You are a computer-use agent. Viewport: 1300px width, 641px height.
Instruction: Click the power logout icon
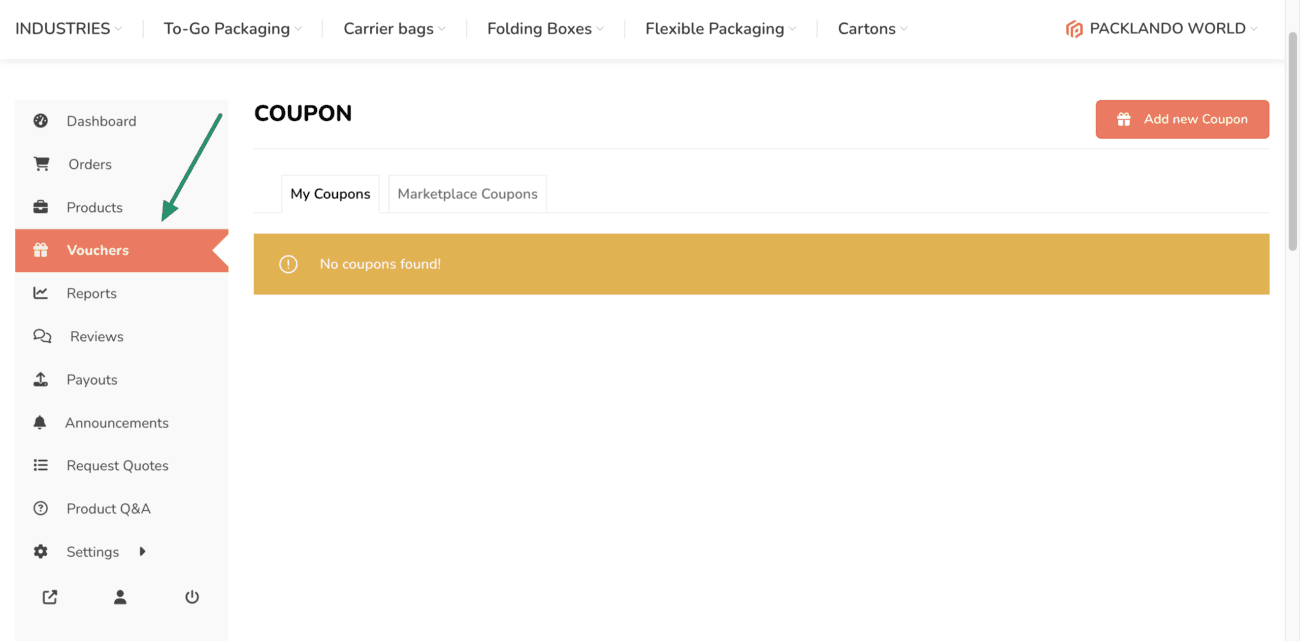click(x=192, y=597)
